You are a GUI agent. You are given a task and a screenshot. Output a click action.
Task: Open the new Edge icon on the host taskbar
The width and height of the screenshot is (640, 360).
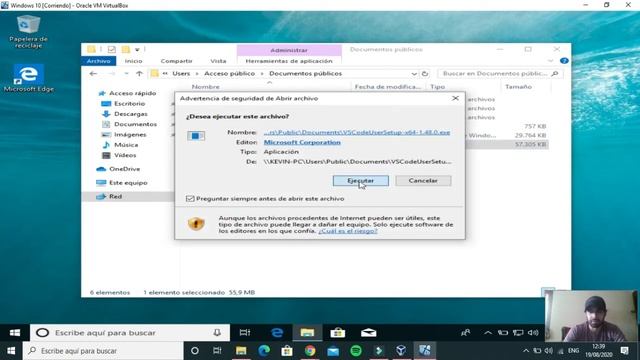point(264,351)
